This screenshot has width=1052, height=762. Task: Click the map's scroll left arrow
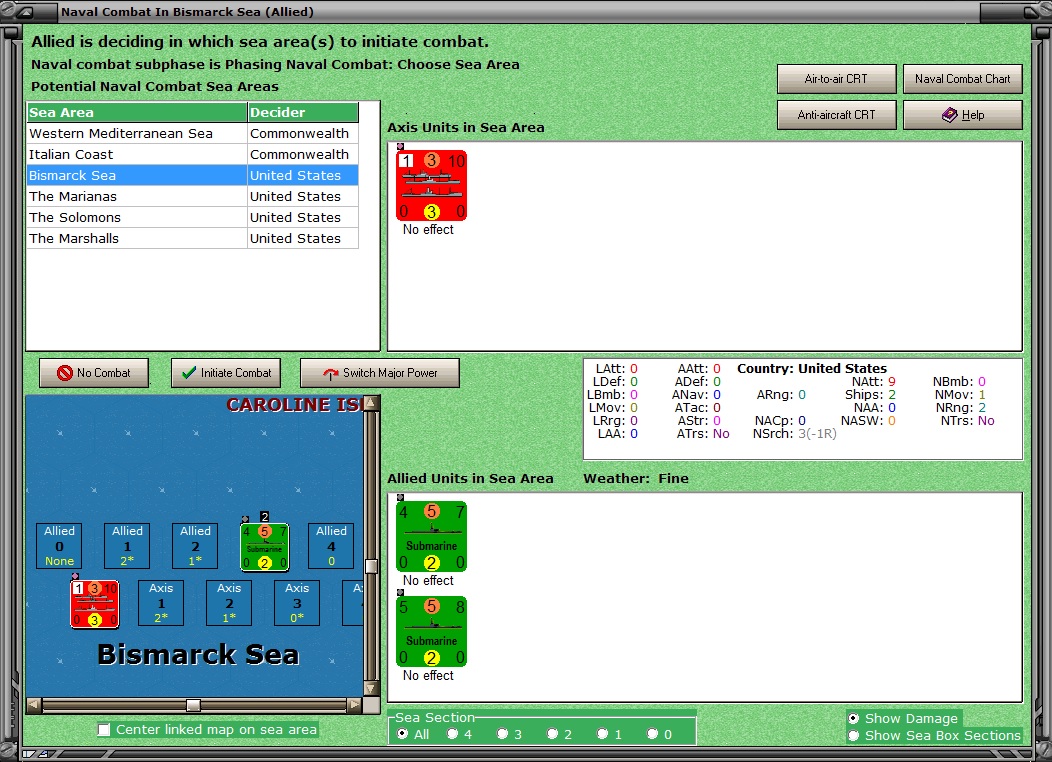pos(34,705)
